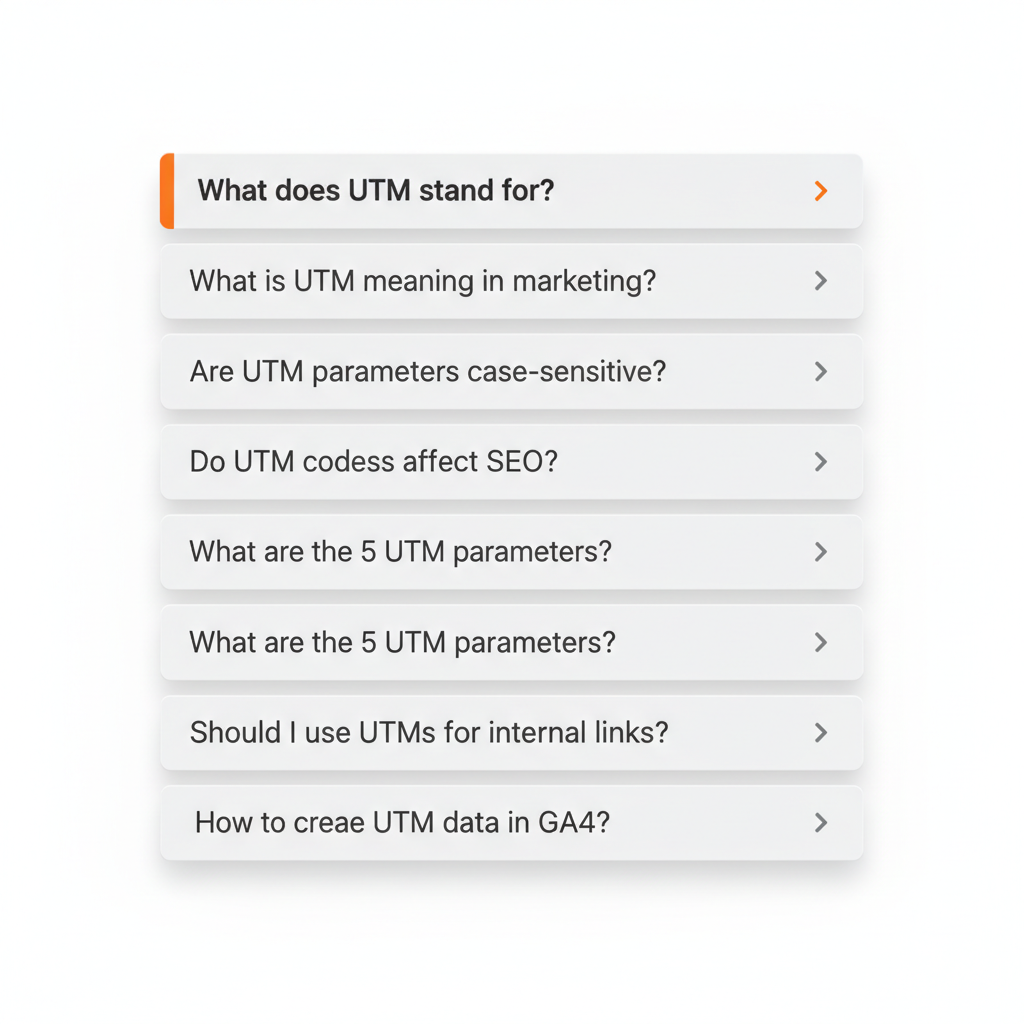
Task: Click the chevron beside "Should I use UTMs for internal links?"
Action: 820,733
